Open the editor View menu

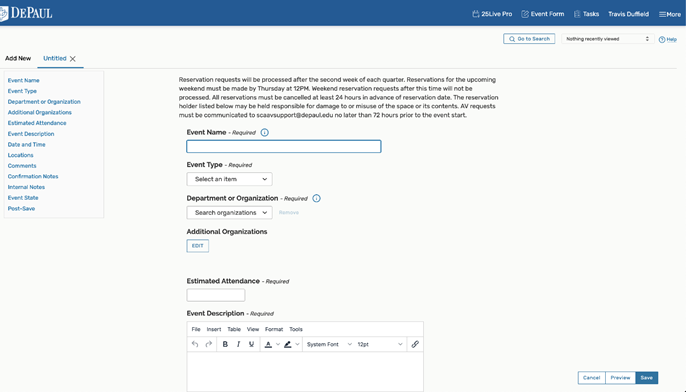coord(253,329)
